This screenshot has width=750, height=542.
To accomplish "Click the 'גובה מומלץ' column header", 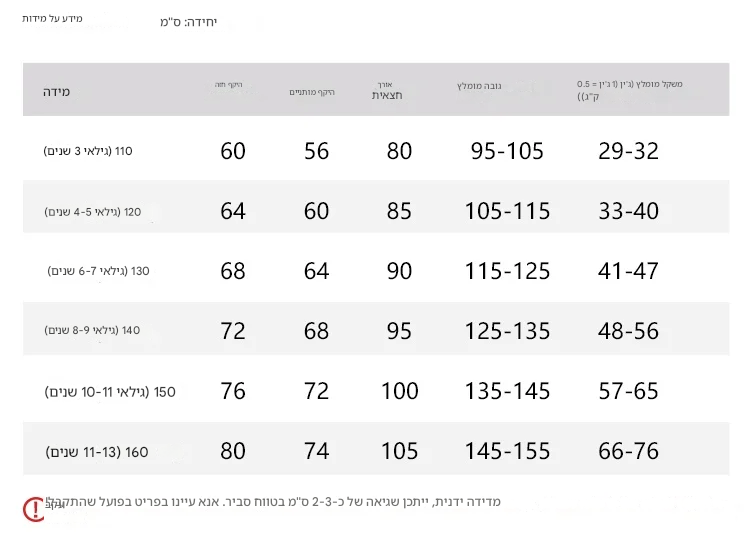I will pos(478,87).
